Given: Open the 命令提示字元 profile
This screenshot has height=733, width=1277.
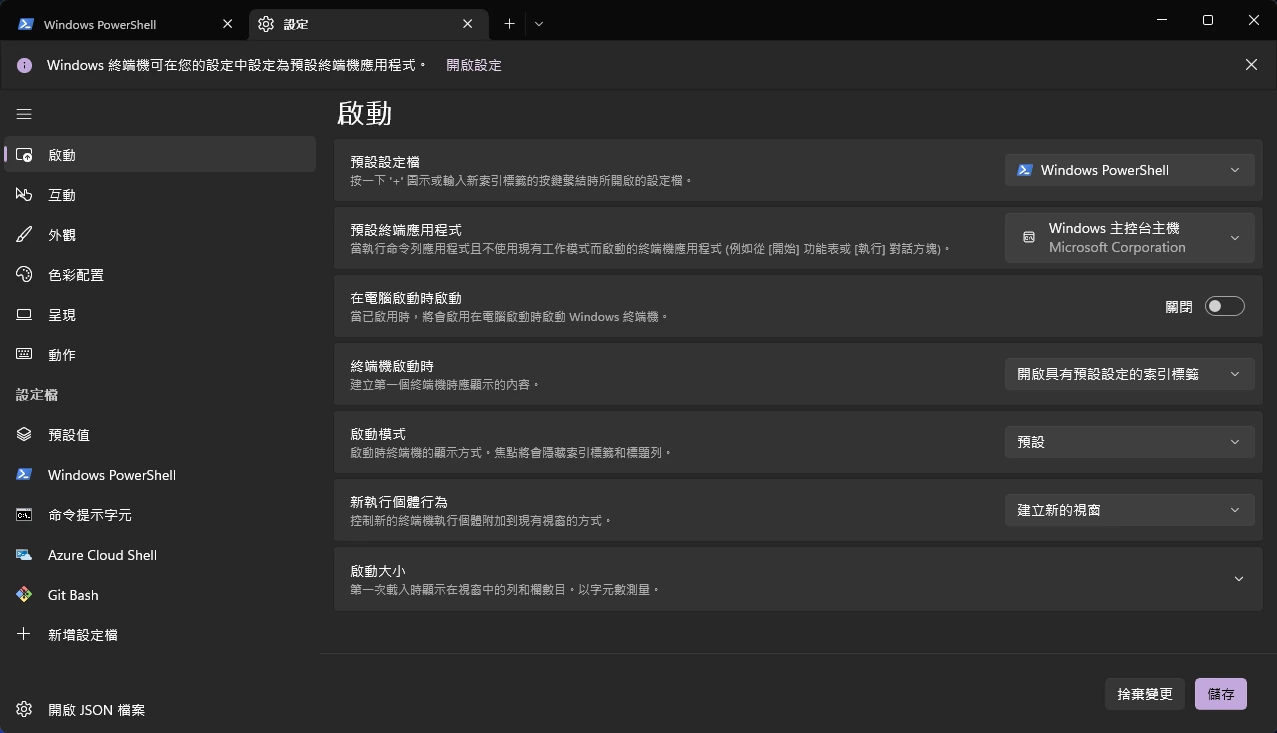Looking at the screenshot, I should pos(90,515).
